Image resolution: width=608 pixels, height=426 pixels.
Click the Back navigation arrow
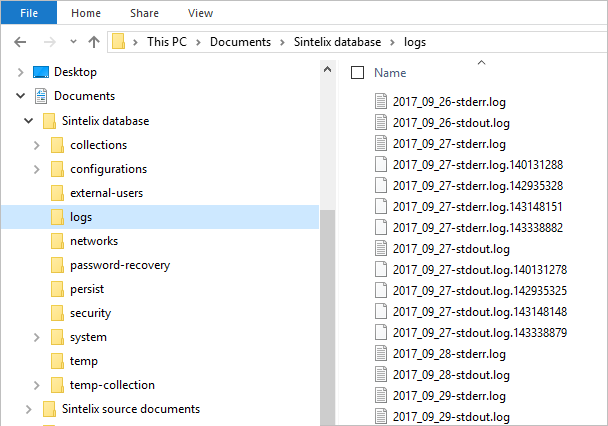pos(21,42)
